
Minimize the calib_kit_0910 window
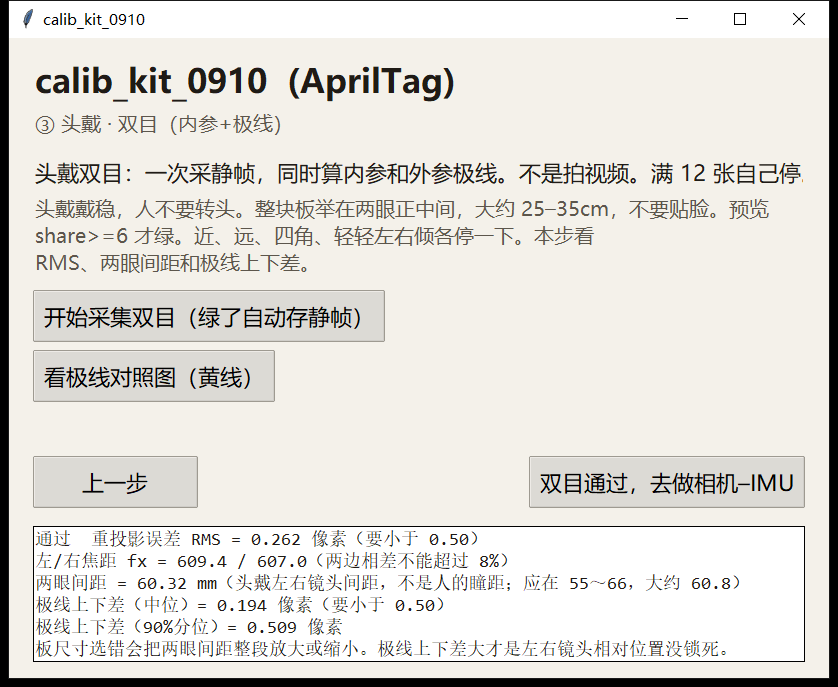tap(682, 19)
